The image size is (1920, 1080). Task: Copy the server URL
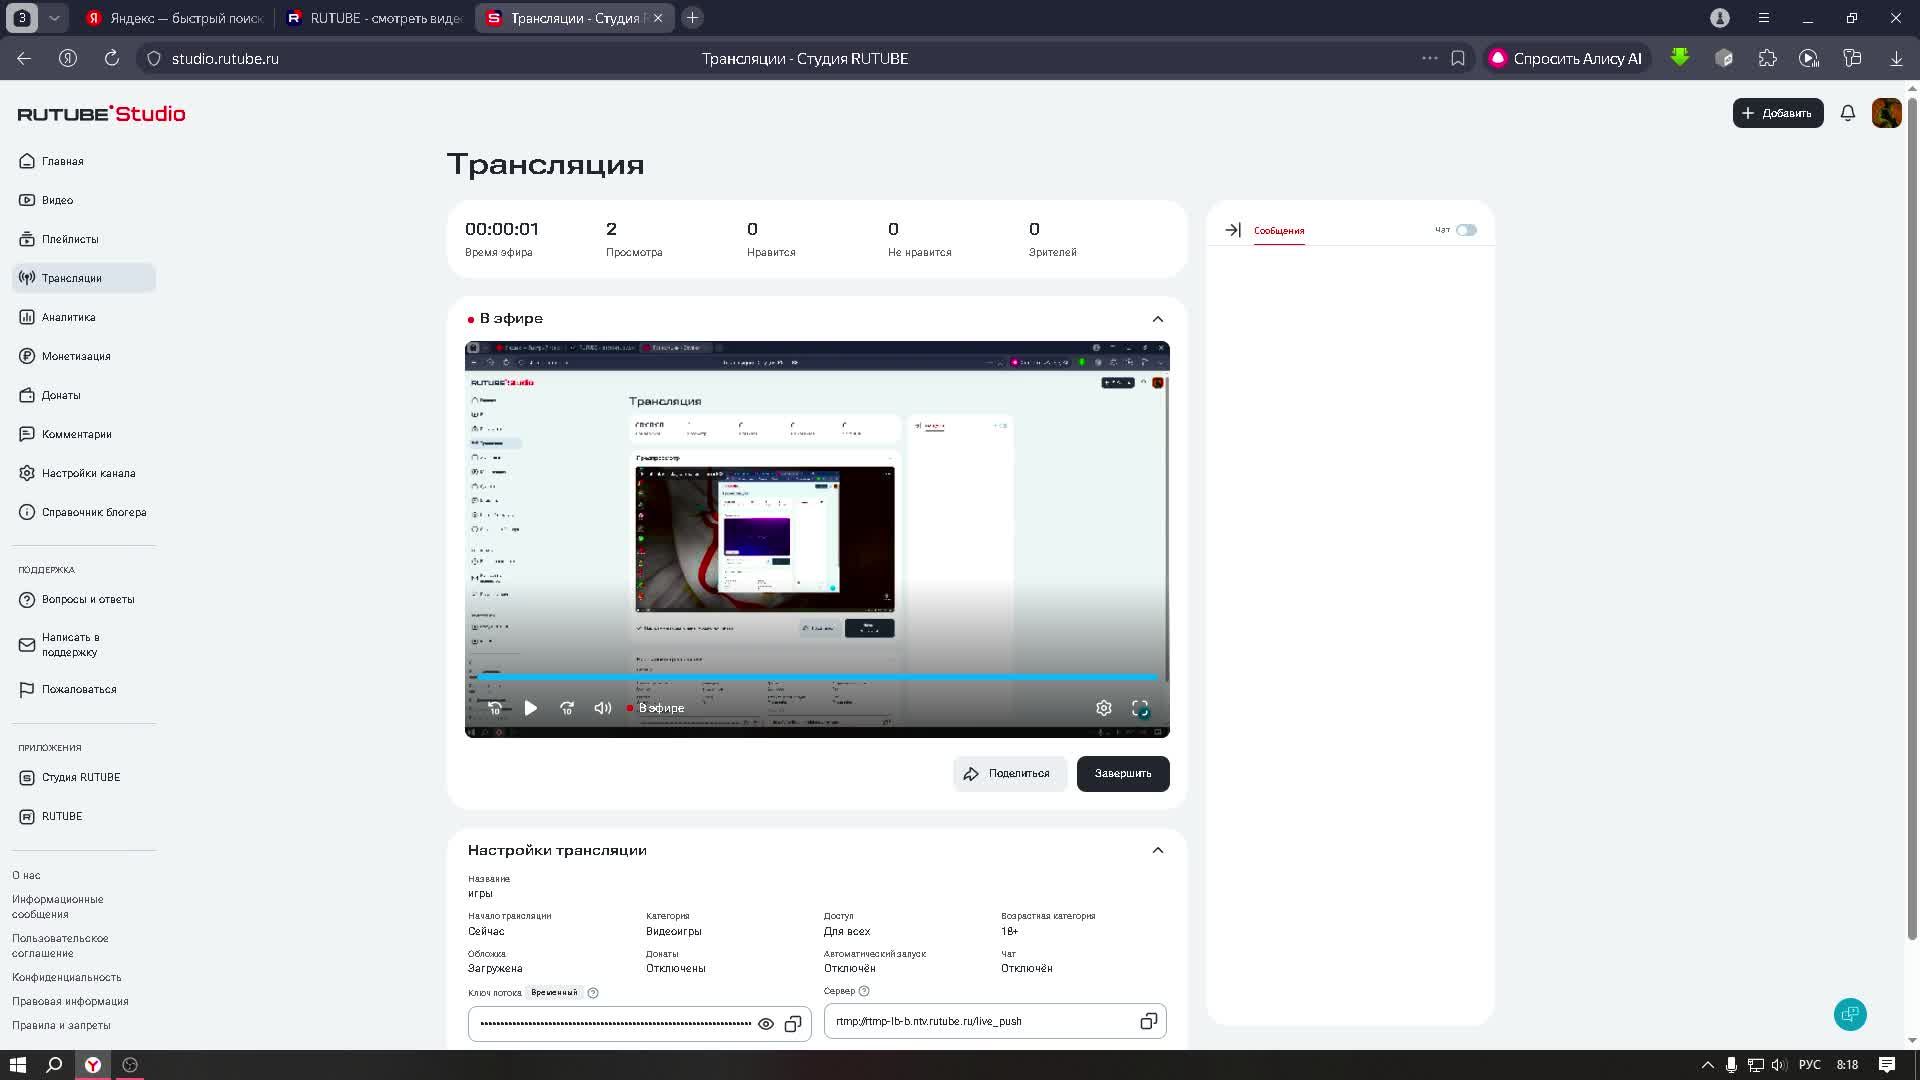pos(1148,1021)
